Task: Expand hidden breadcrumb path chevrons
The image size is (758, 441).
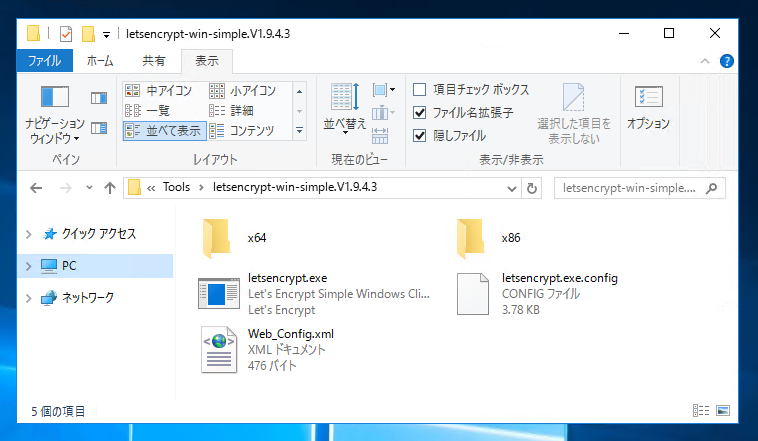Action: [x=151, y=188]
